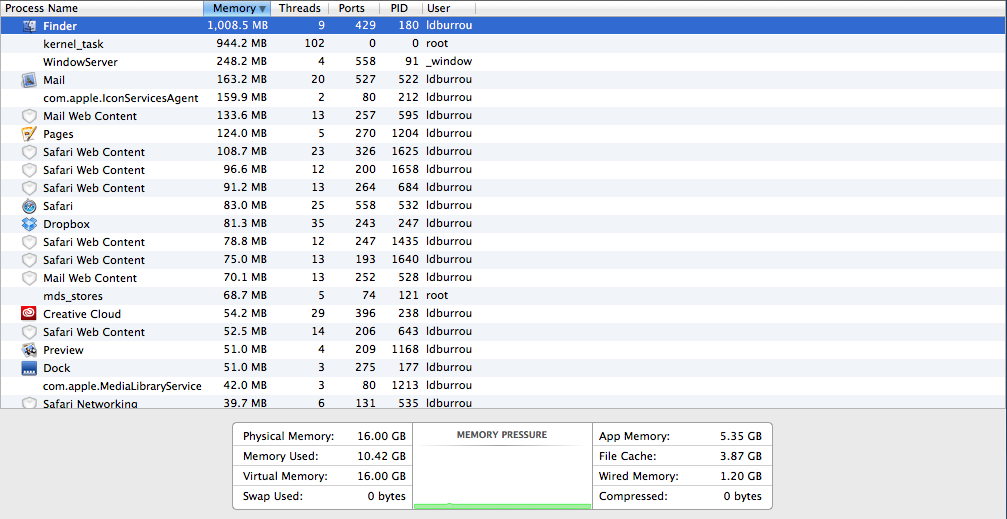Click Dropbox's 81.3 MB memory value

tap(245, 224)
